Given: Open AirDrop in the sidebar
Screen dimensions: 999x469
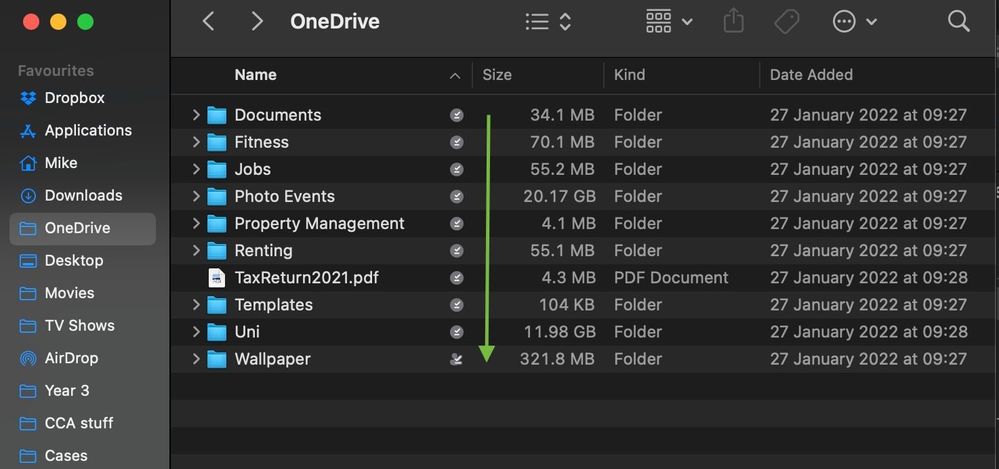Looking at the screenshot, I should click(x=83, y=358).
